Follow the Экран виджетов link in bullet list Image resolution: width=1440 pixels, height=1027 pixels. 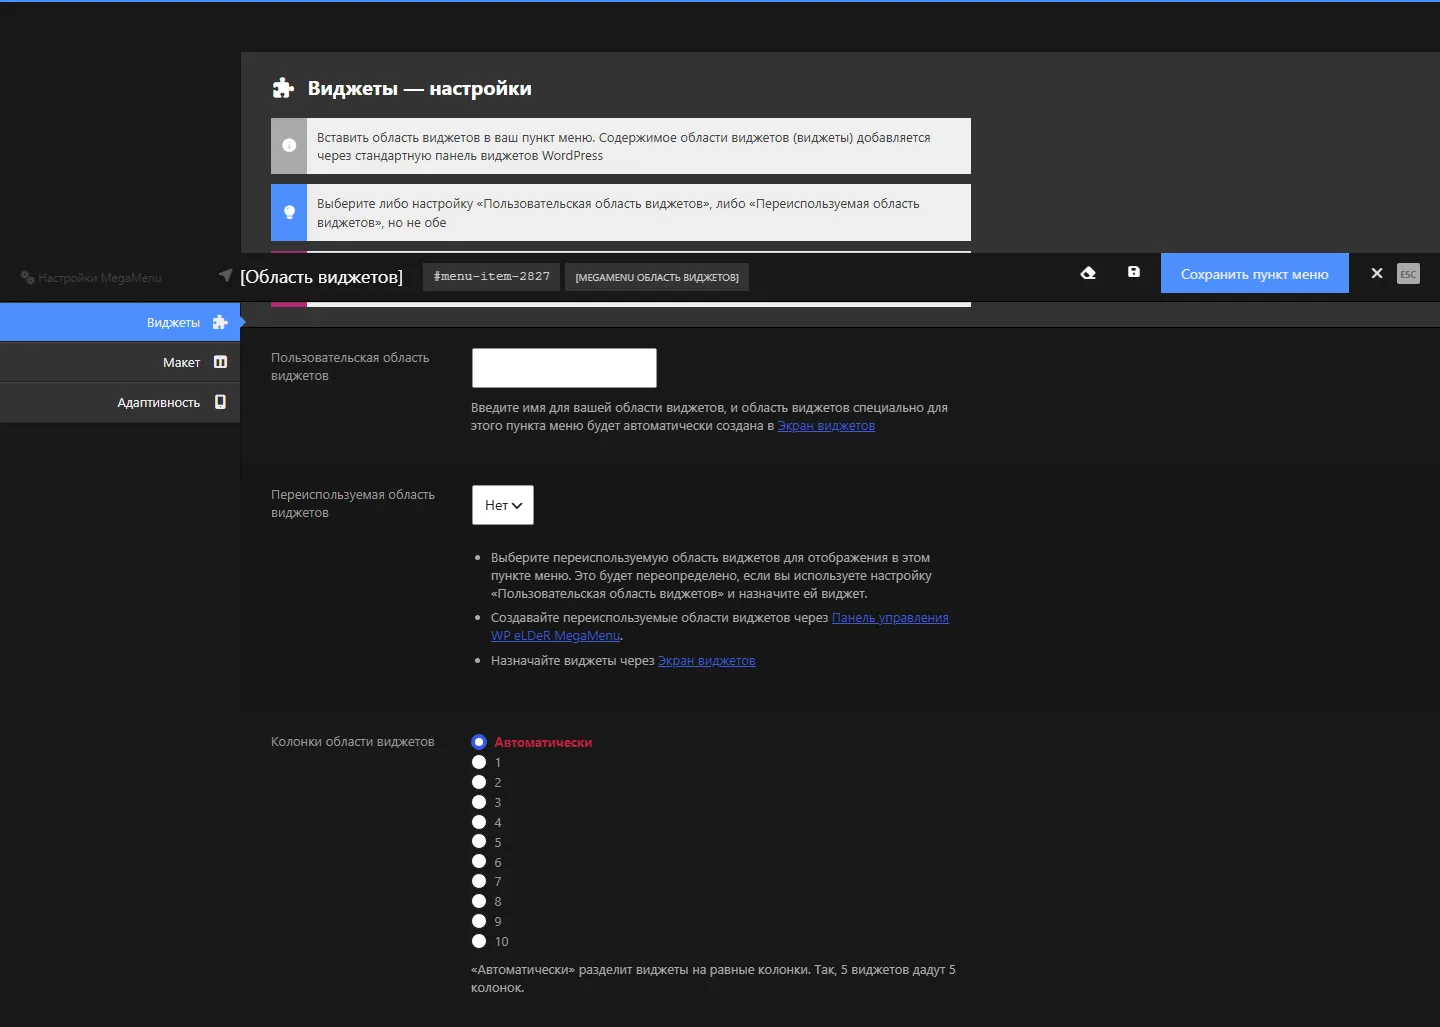coord(706,661)
